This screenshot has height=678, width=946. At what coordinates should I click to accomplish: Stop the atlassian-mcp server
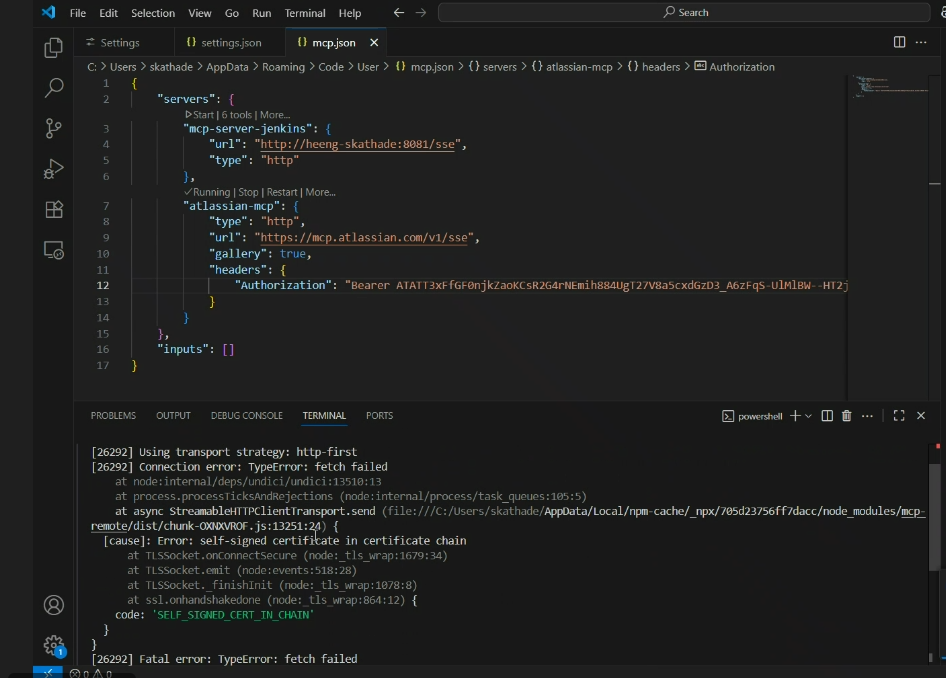pyautogui.click(x=248, y=192)
